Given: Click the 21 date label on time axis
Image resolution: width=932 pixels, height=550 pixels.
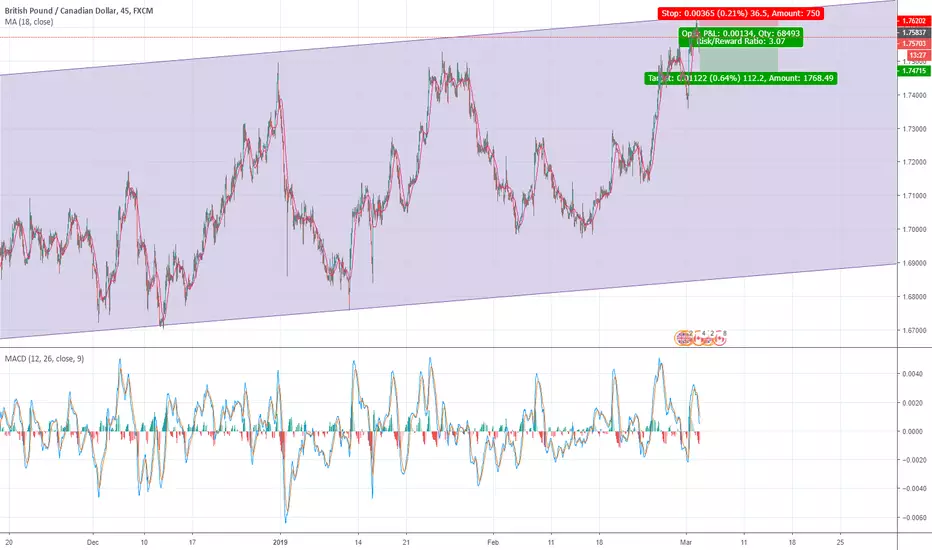Looking at the screenshot, I should [406, 542].
